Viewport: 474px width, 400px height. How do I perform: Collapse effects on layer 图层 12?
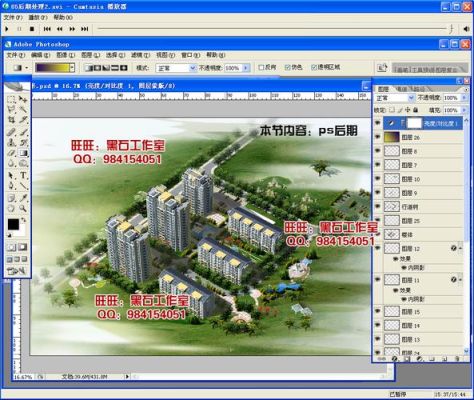pyautogui.click(x=460, y=248)
